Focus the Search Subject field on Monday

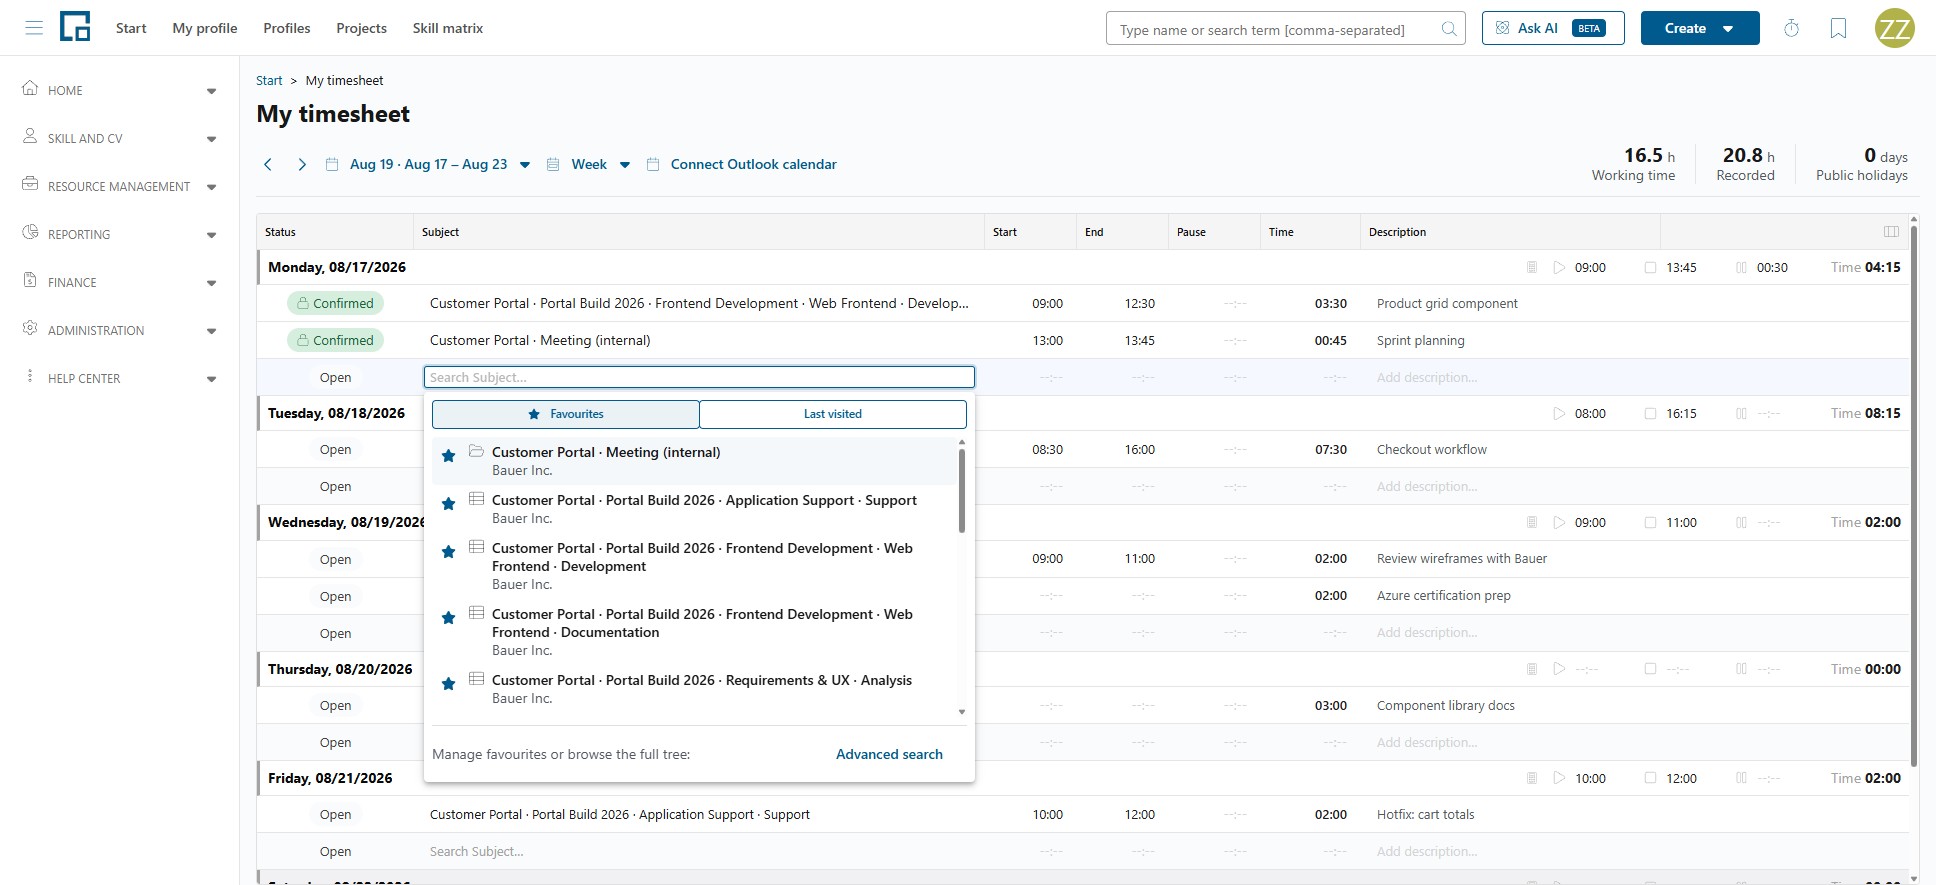699,377
